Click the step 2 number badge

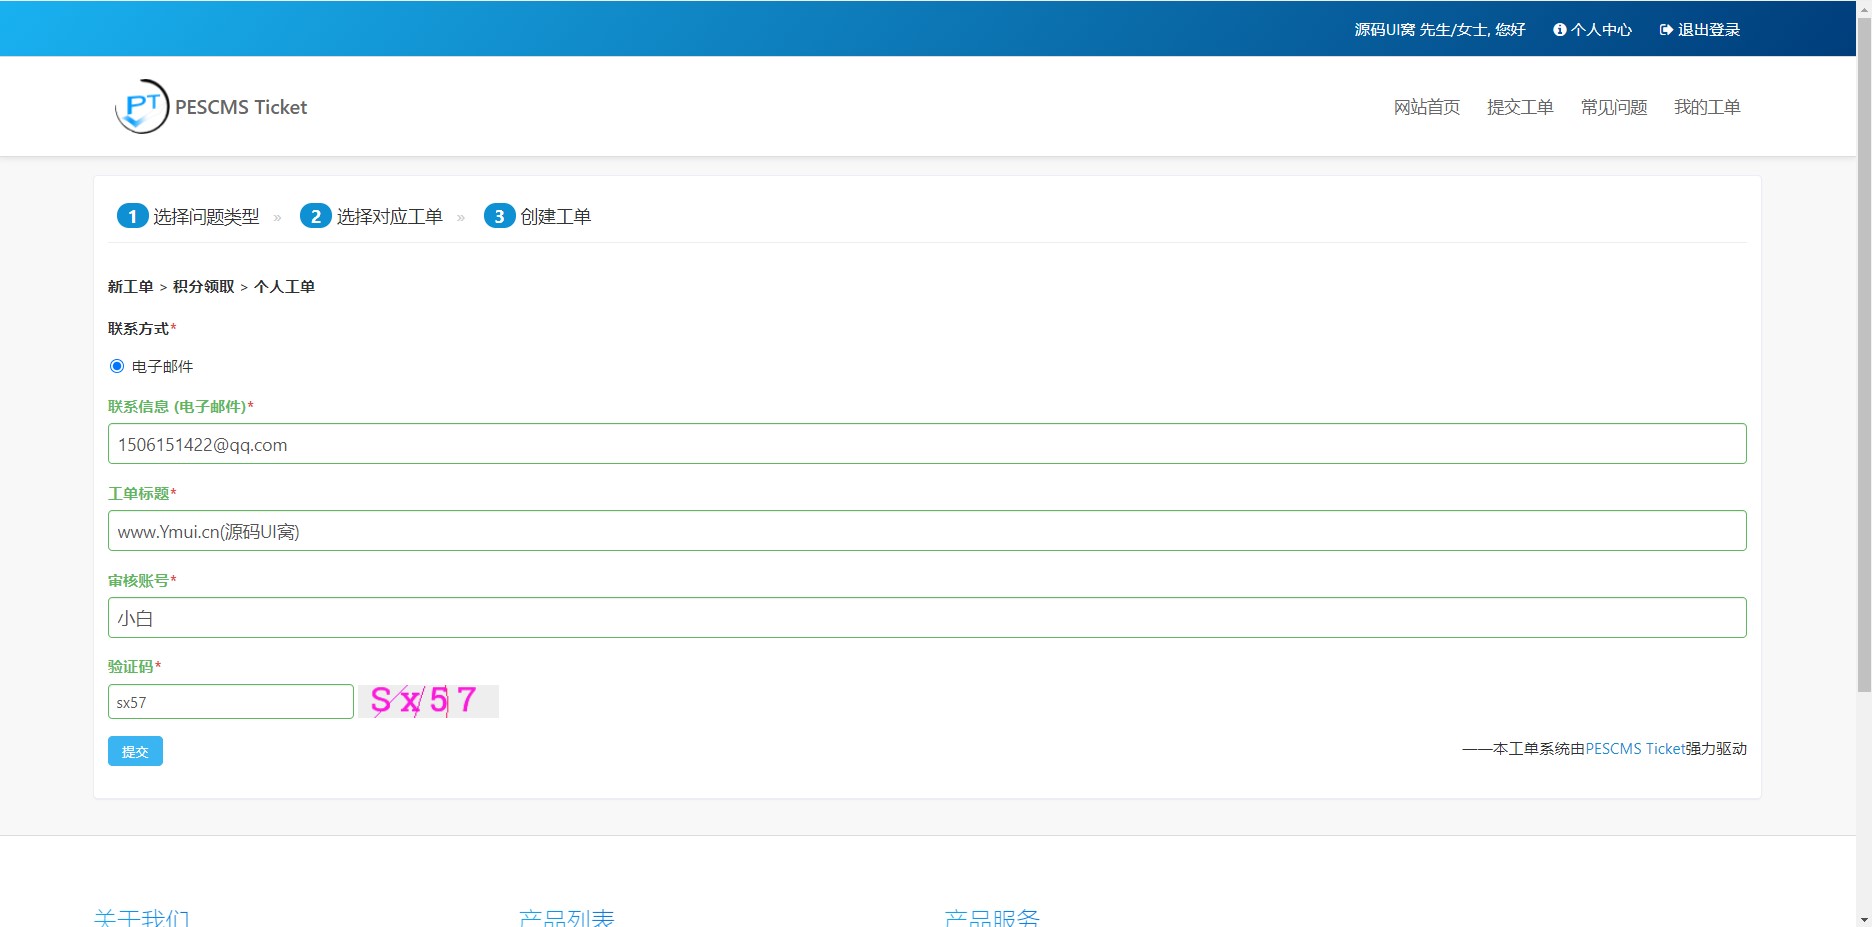click(x=315, y=216)
